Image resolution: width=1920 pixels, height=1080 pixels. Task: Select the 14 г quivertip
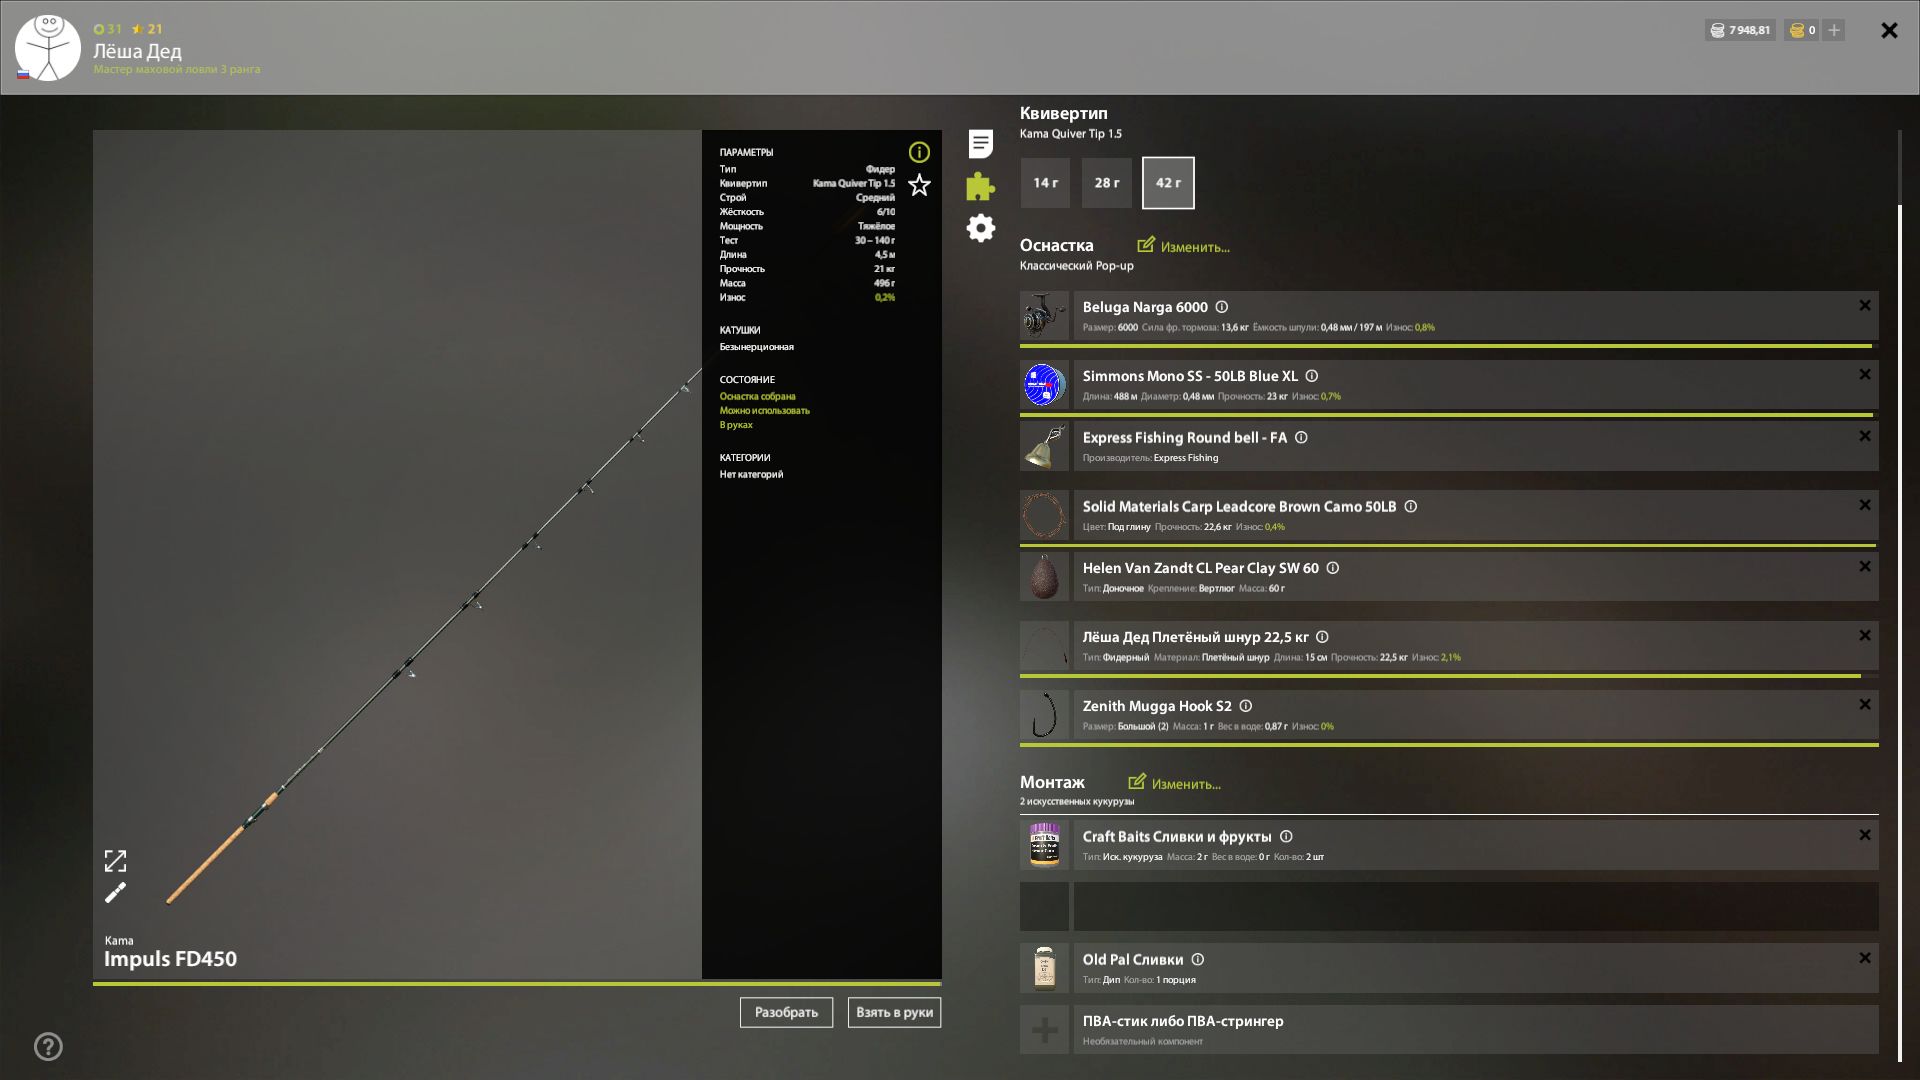point(1044,182)
